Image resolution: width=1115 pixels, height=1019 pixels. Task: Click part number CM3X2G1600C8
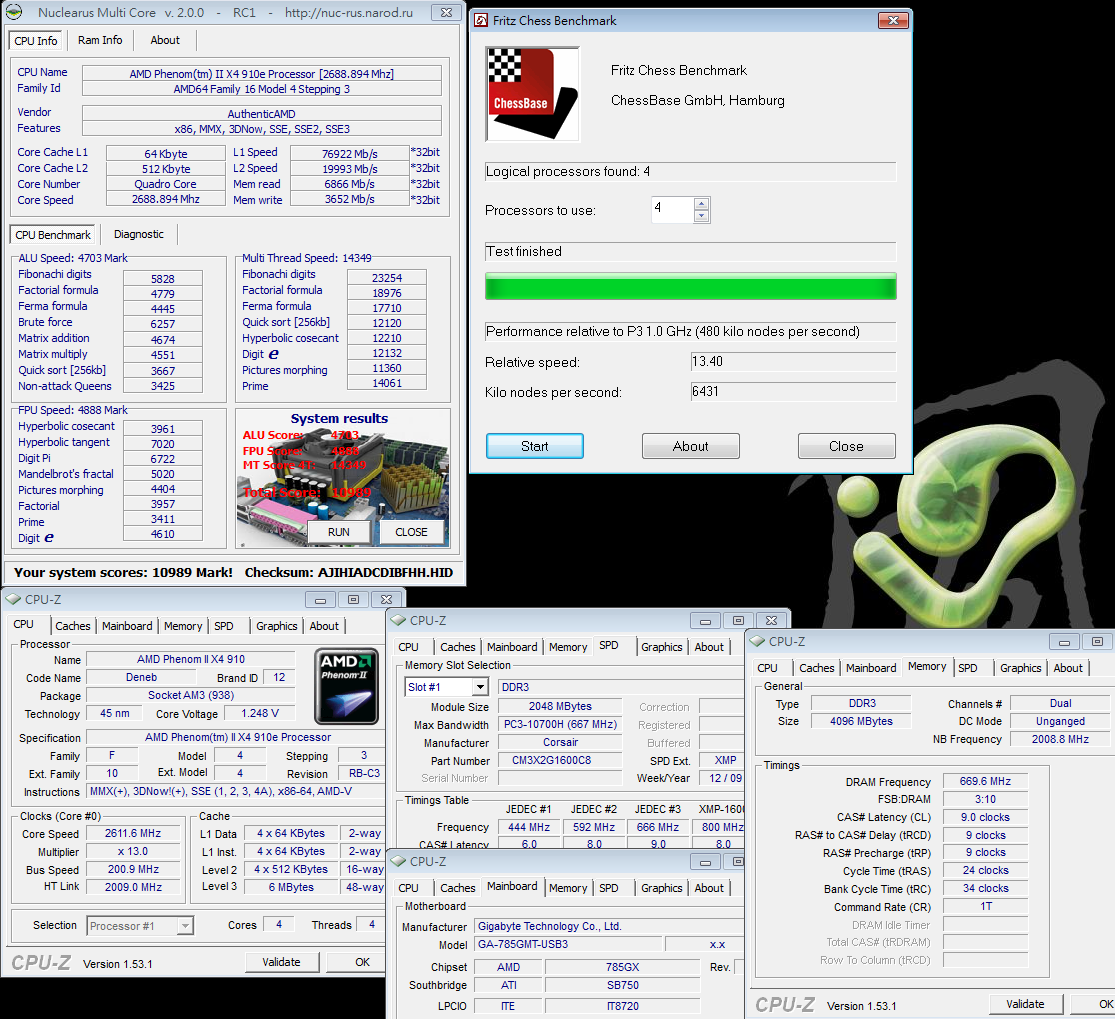[x=561, y=760]
